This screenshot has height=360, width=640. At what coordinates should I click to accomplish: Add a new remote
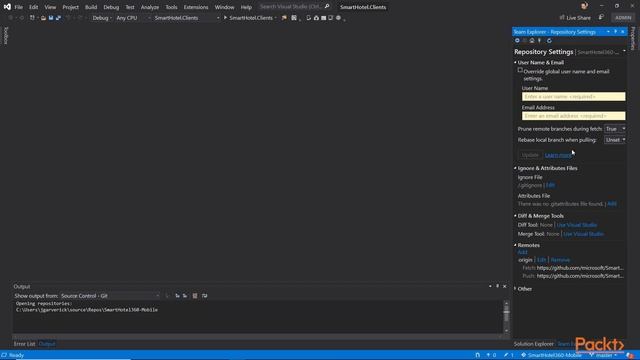pyautogui.click(x=522, y=252)
